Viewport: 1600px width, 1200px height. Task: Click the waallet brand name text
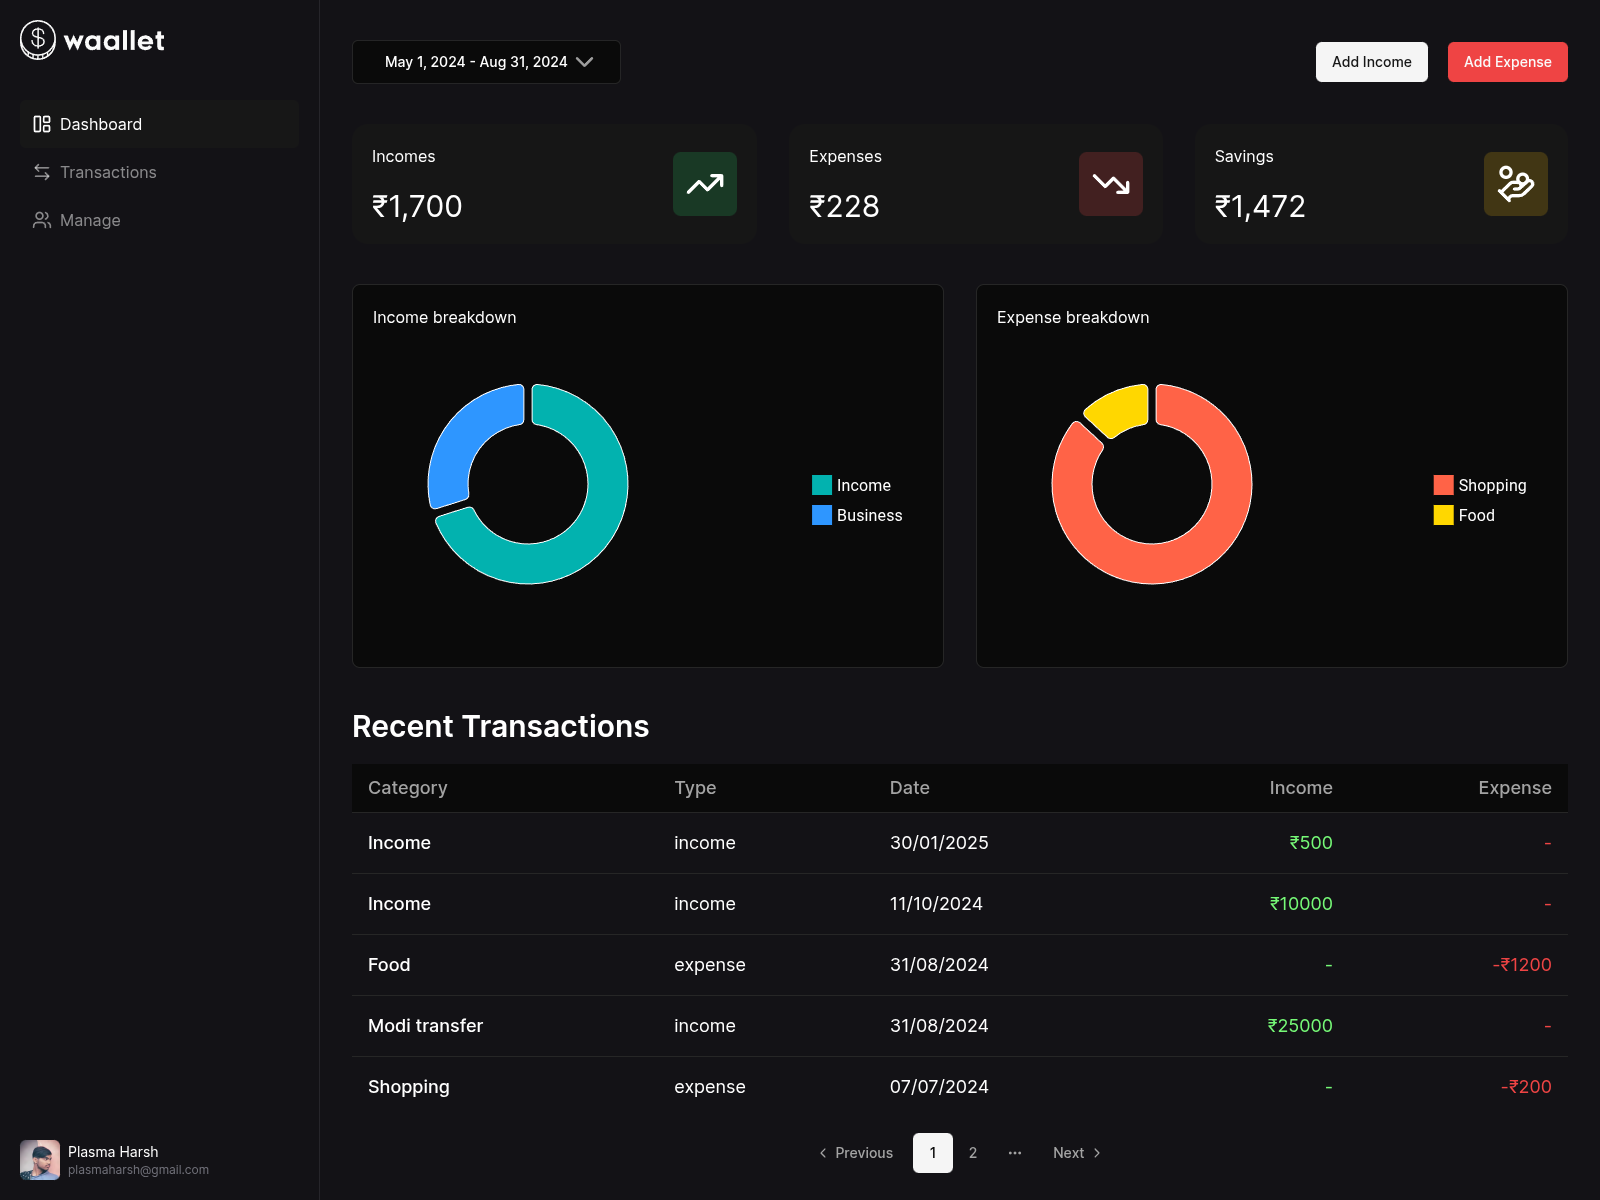(114, 41)
